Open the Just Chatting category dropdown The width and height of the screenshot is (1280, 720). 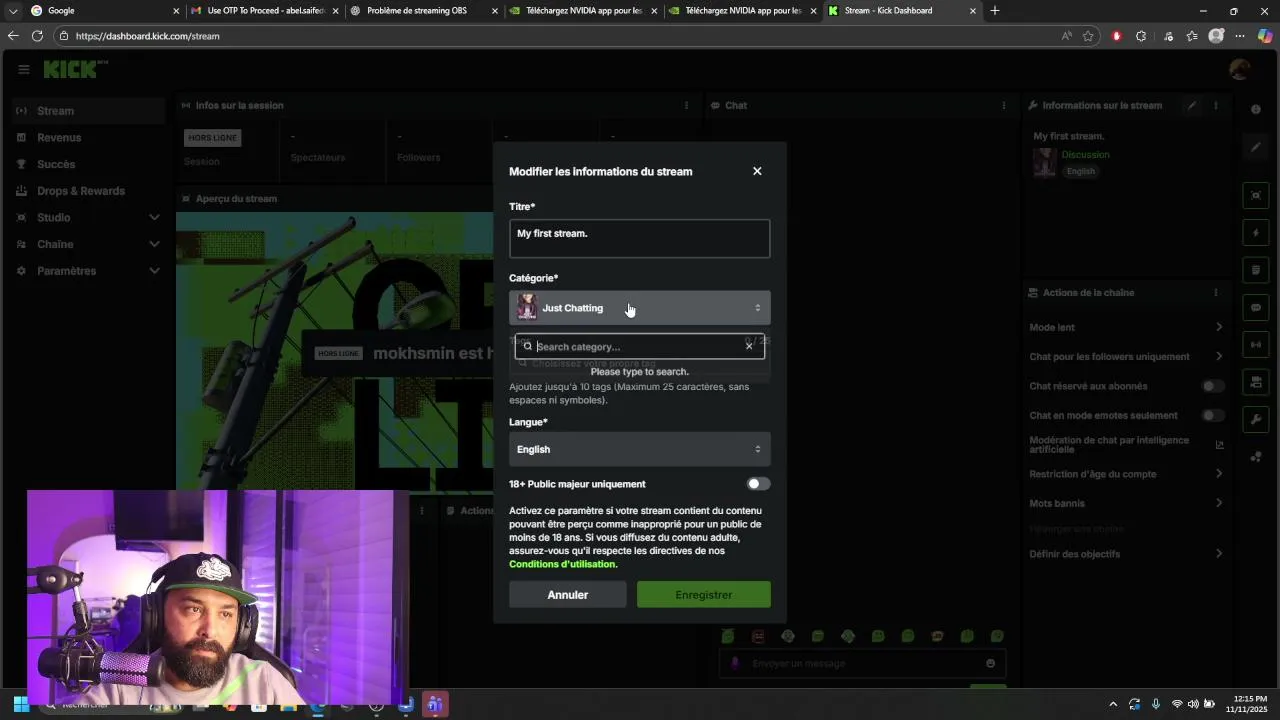point(640,308)
